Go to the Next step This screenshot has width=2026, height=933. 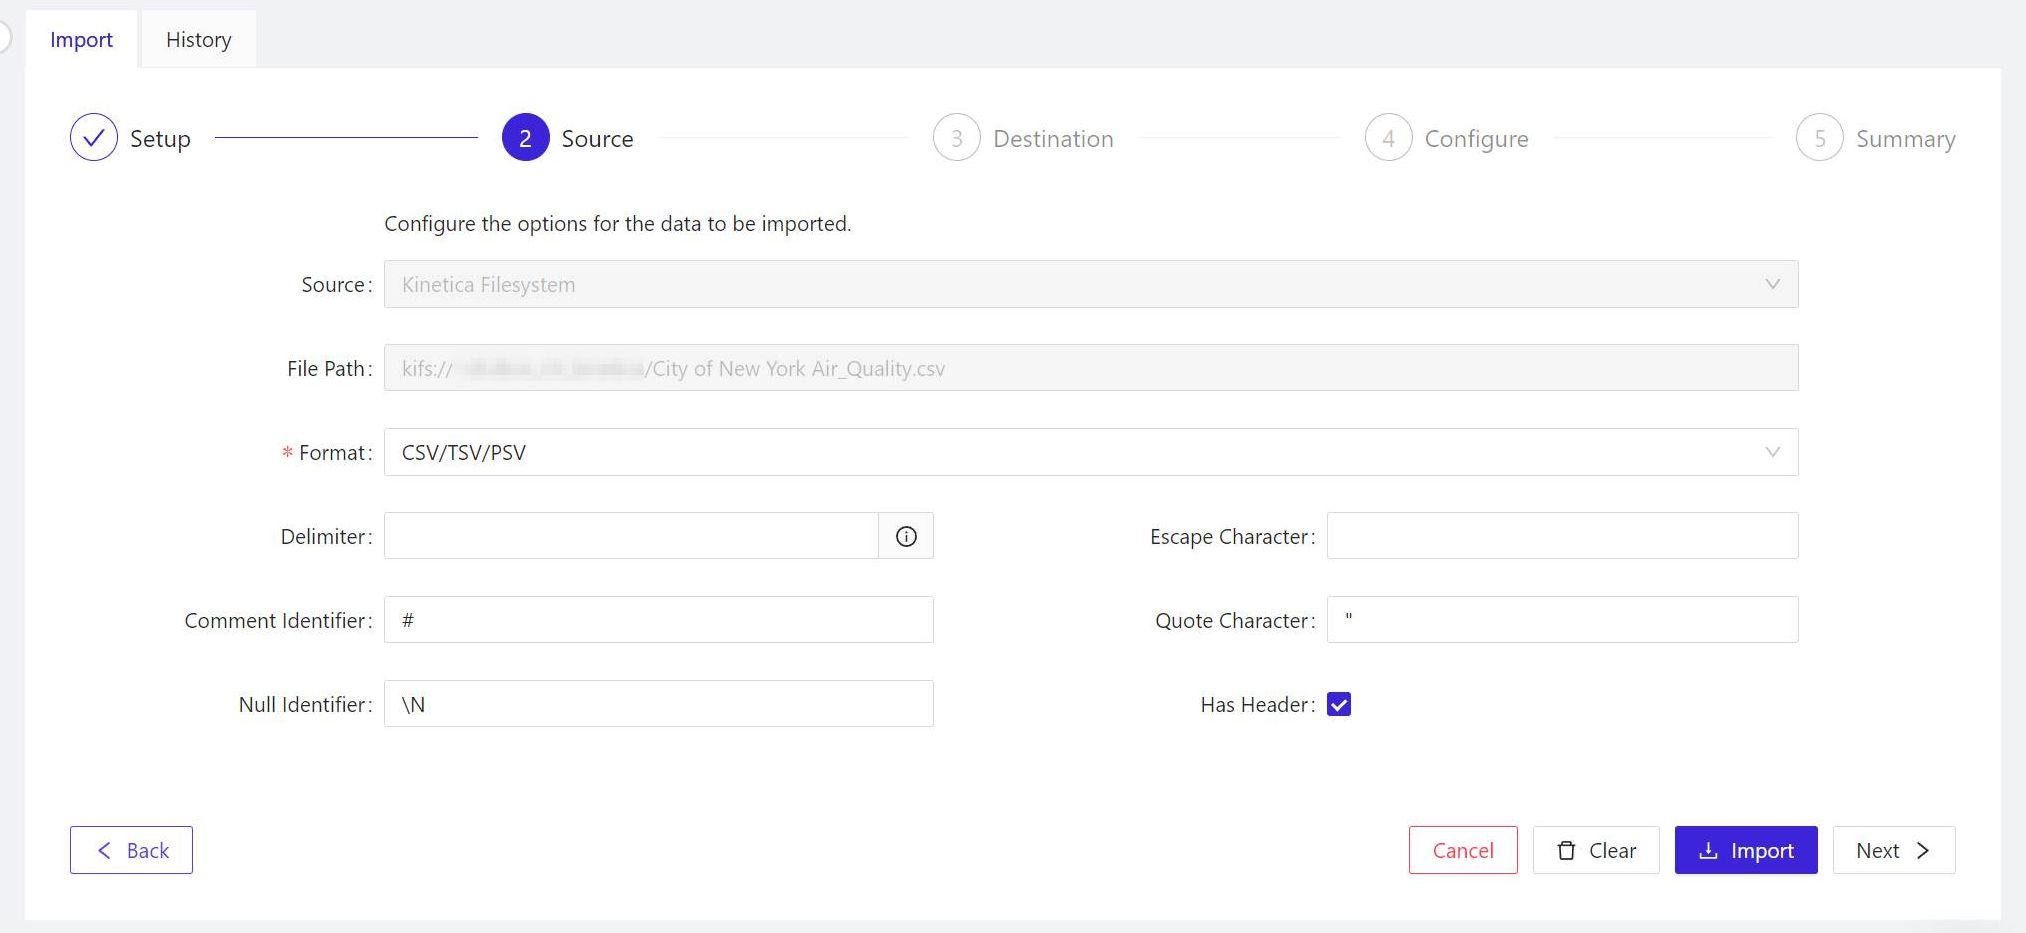1893,851
